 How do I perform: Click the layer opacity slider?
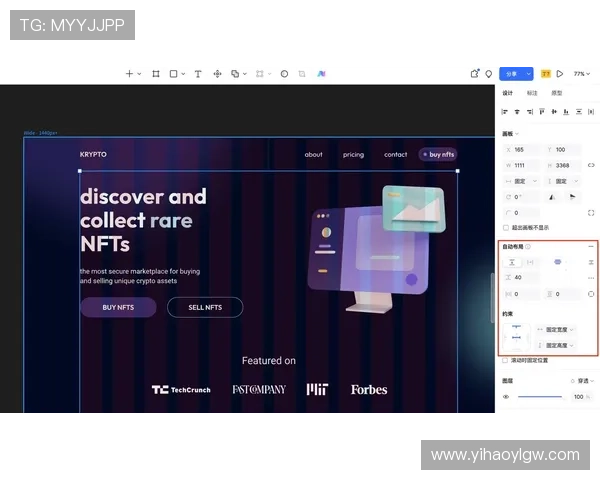pos(540,397)
